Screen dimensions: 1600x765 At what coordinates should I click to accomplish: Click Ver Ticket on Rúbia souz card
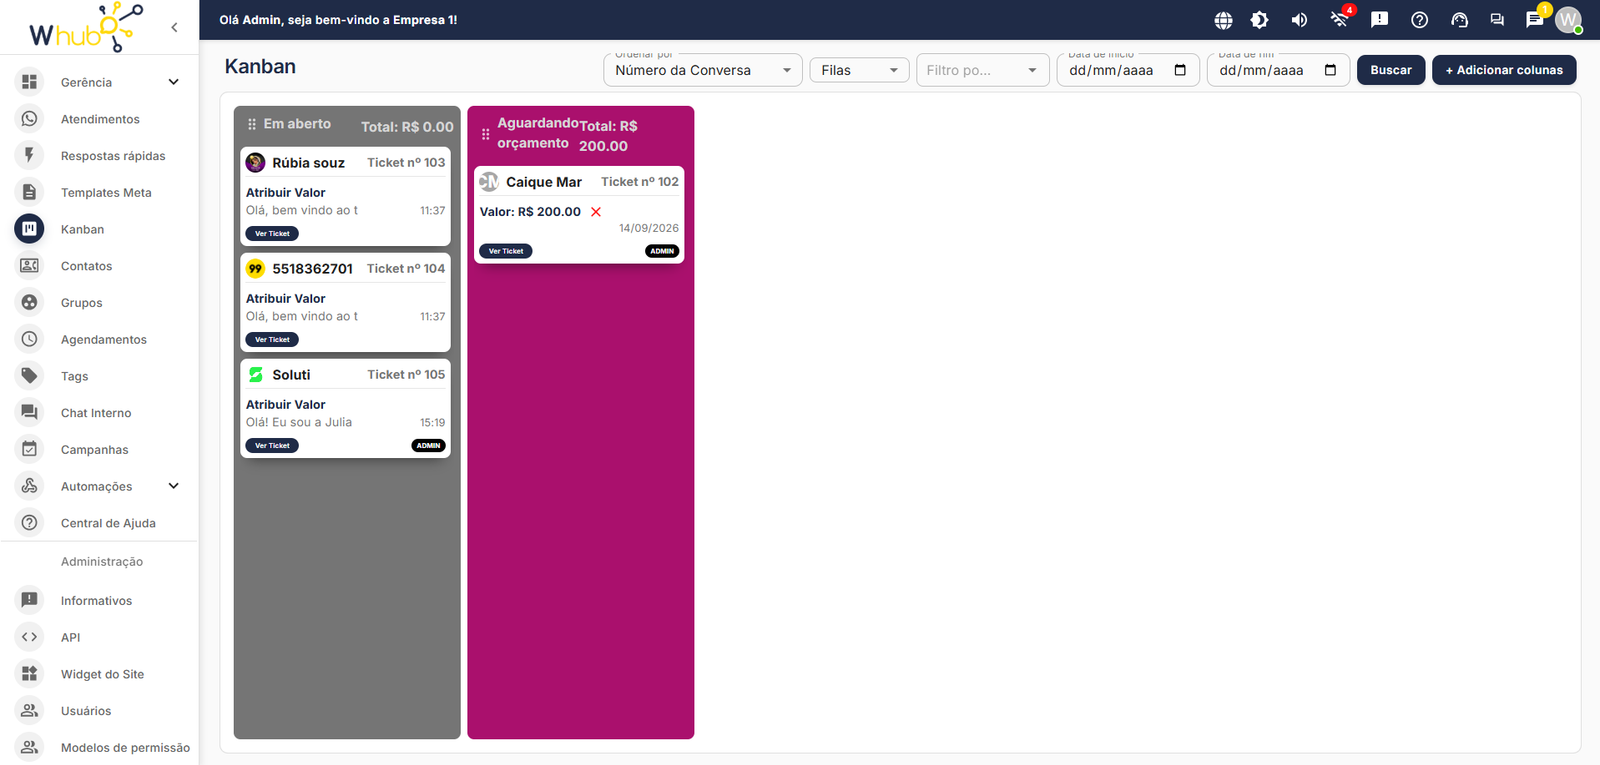coord(272,234)
